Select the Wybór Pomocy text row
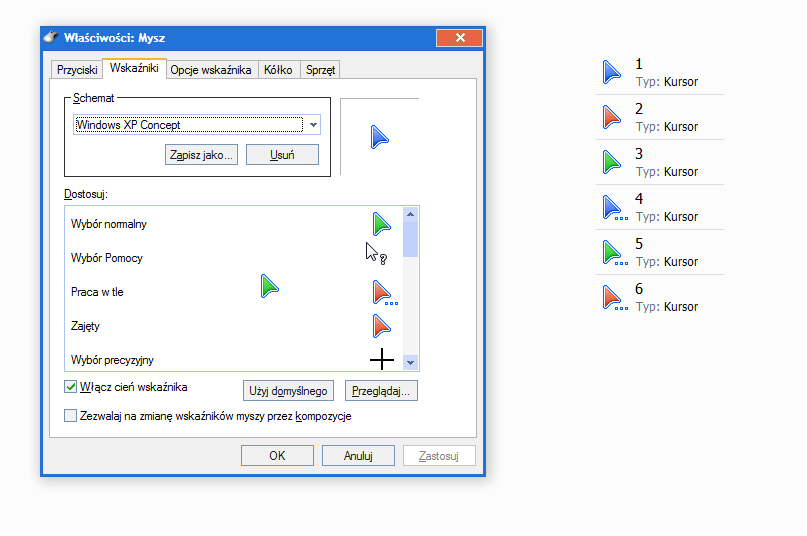The width and height of the screenshot is (807, 536). [107, 258]
